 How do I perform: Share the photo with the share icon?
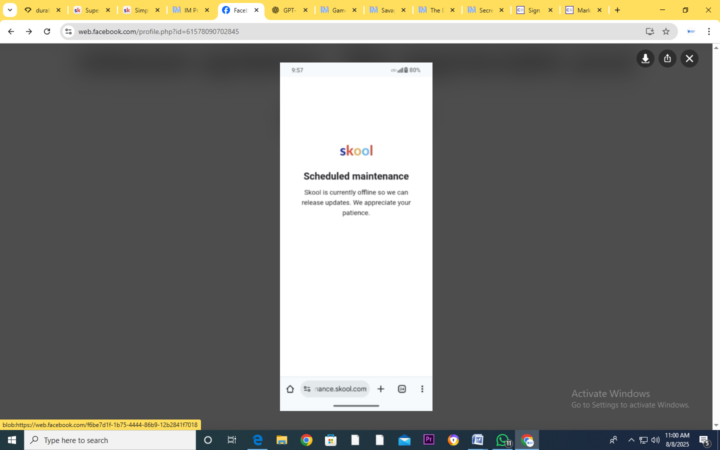(667, 58)
